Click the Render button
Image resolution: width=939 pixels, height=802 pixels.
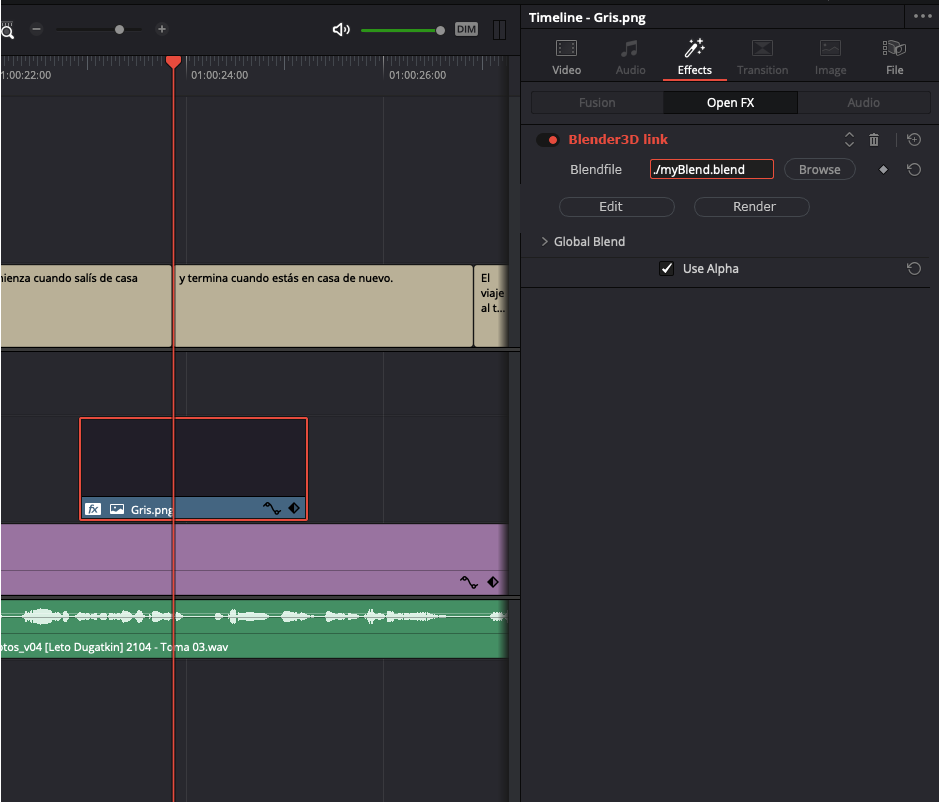click(752, 207)
